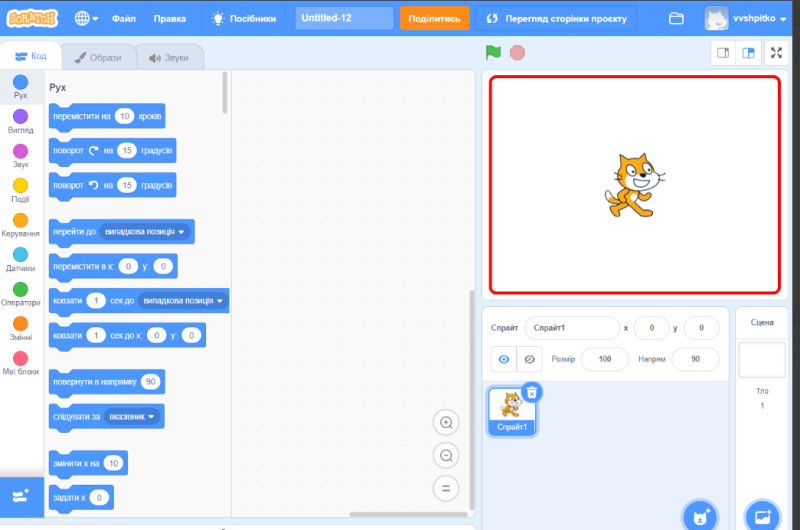Viewport: 800px width, 530px height.
Task: Expand the 'вказівник' dropdown in block
Action: tap(133, 416)
